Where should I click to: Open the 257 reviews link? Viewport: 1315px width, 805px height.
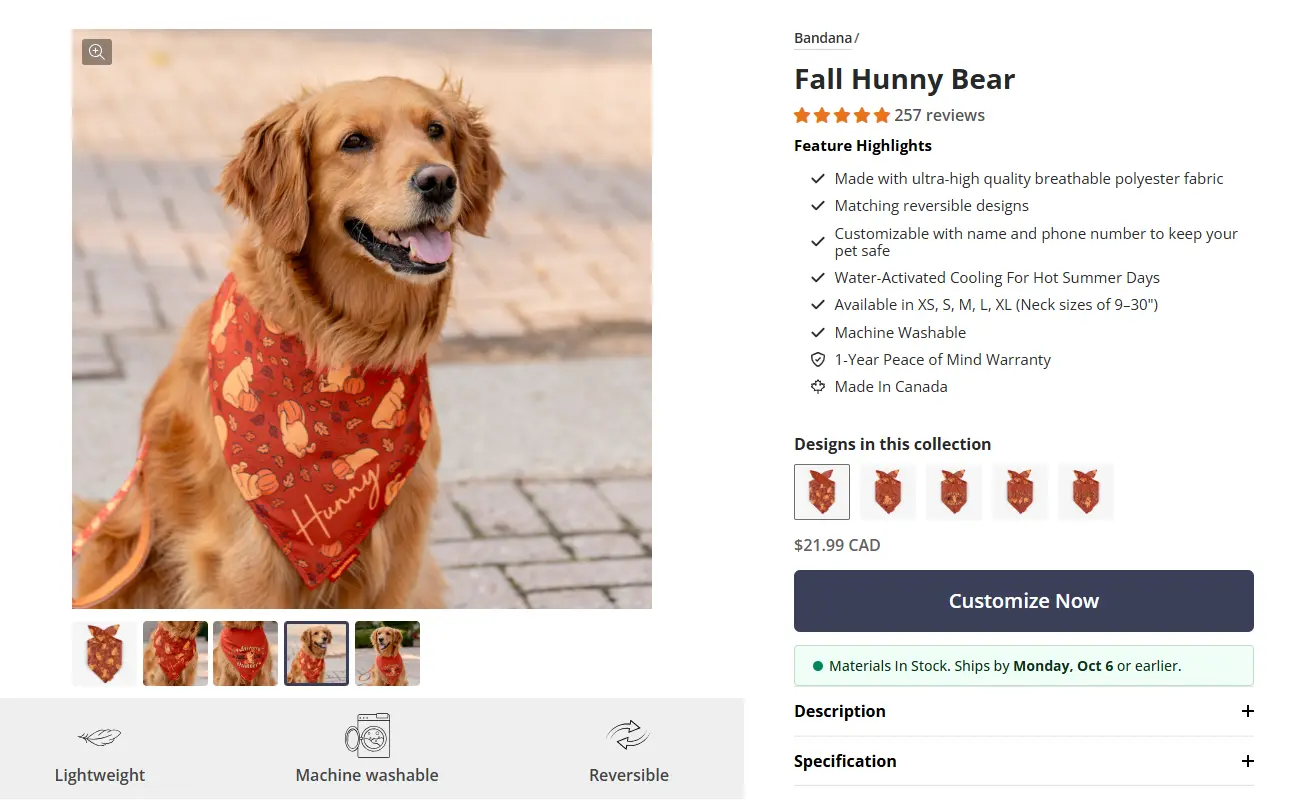(939, 115)
